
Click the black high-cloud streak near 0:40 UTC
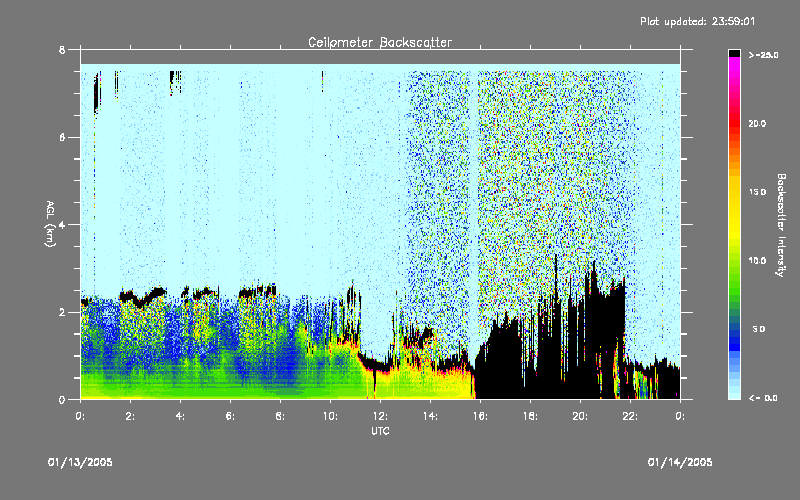[x=97, y=93]
